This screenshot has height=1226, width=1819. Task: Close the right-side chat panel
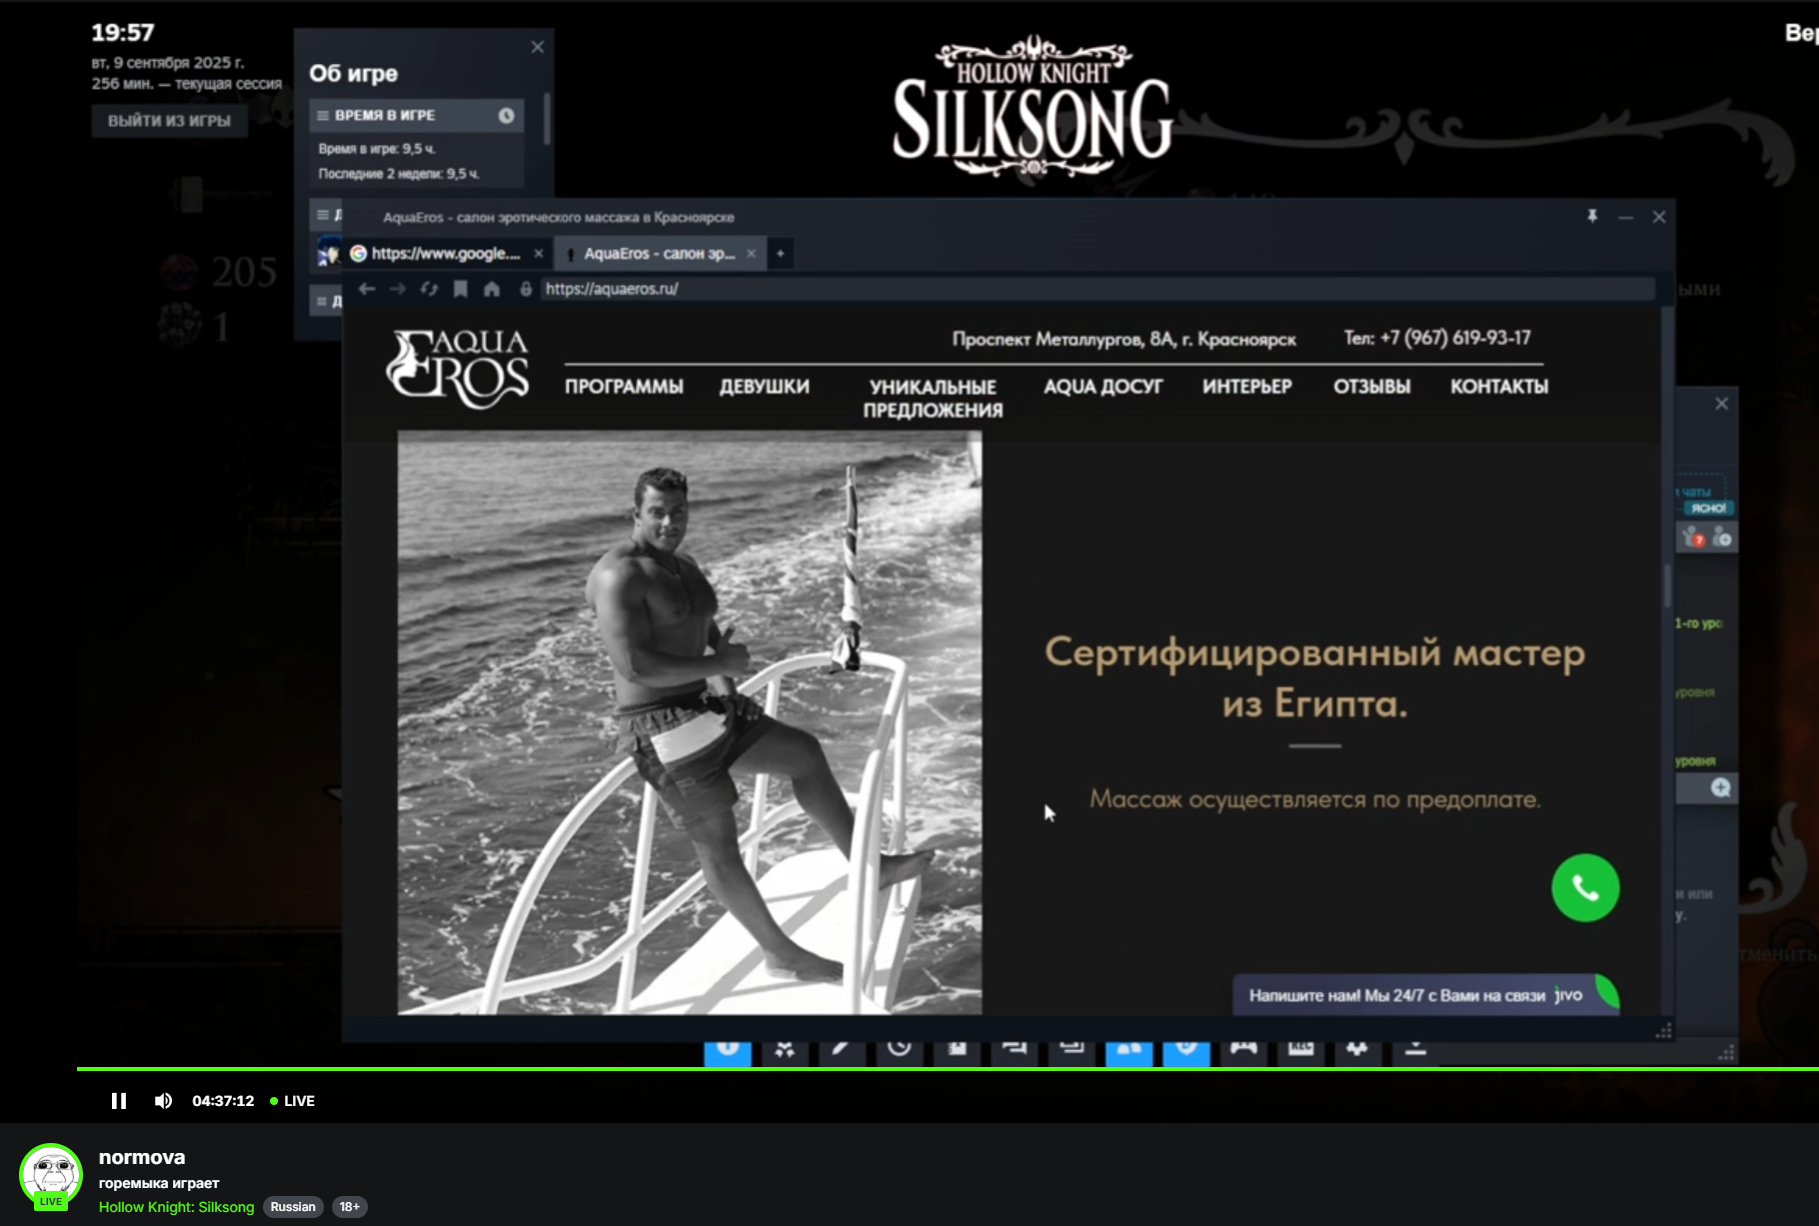click(1721, 404)
